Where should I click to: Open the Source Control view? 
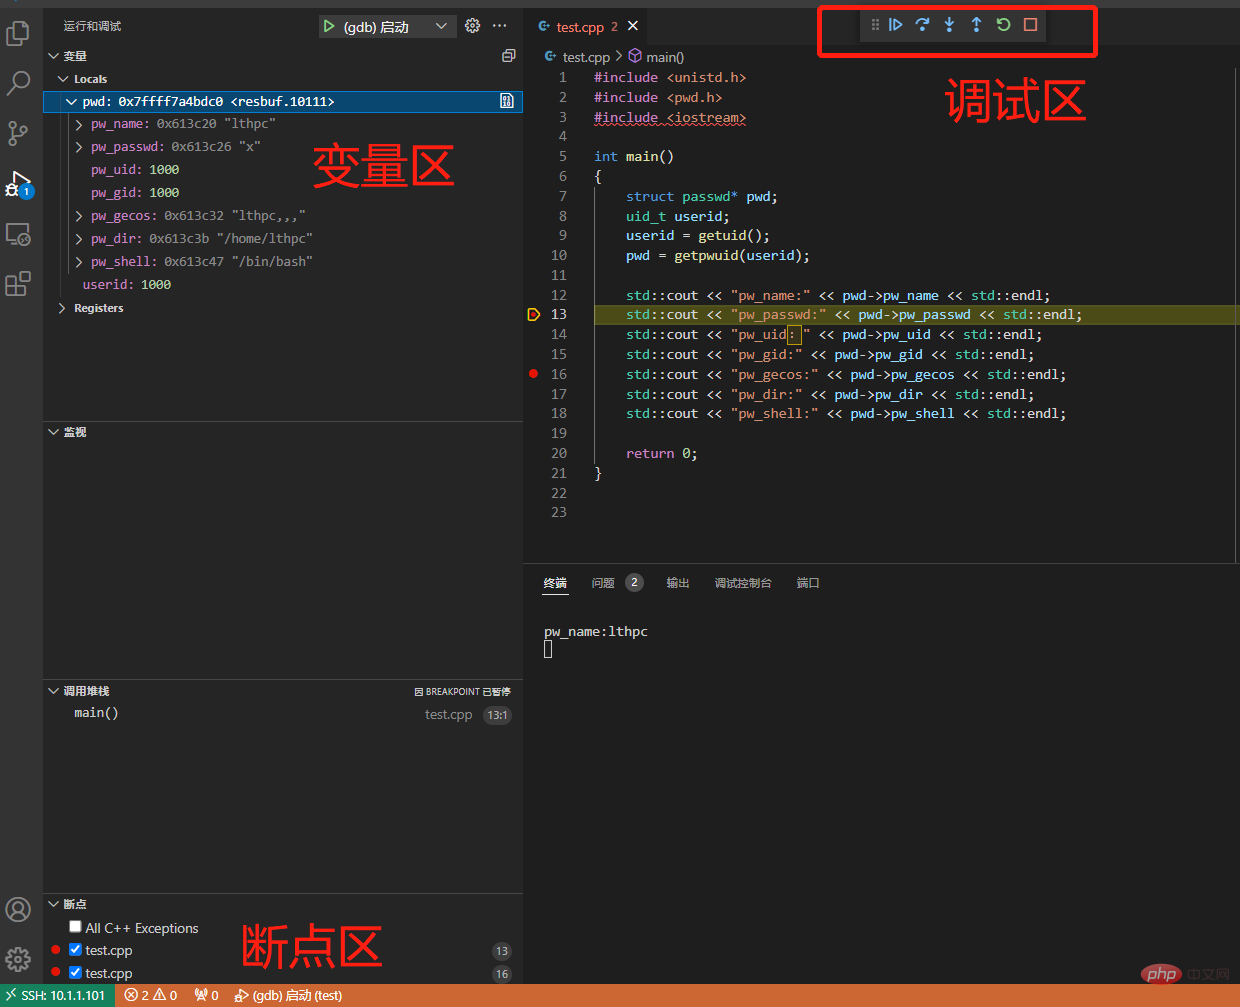18,133
